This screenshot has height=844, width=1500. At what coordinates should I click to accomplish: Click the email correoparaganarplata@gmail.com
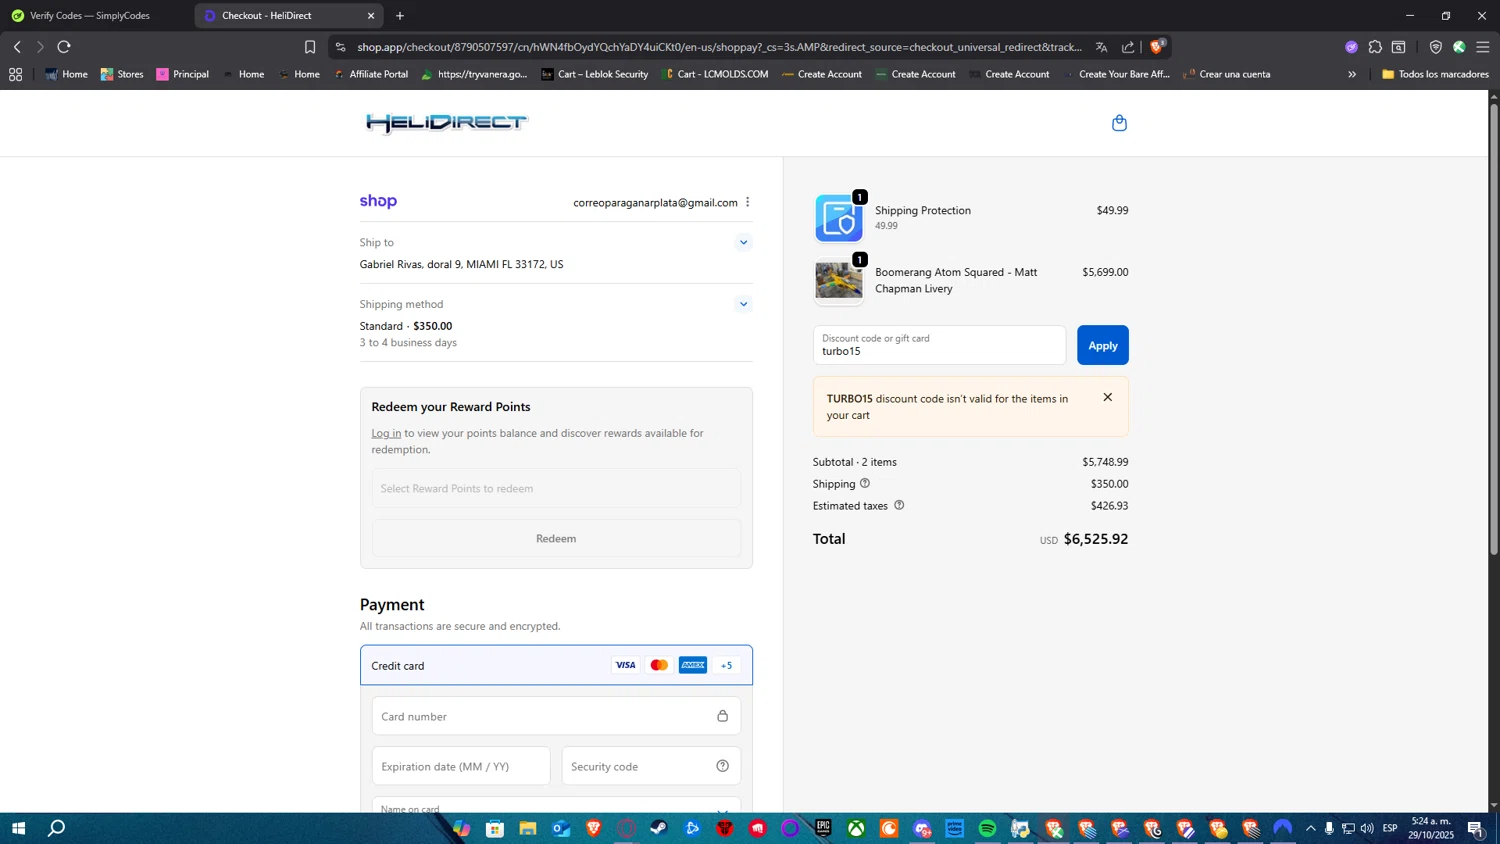(x=655, y=202)
